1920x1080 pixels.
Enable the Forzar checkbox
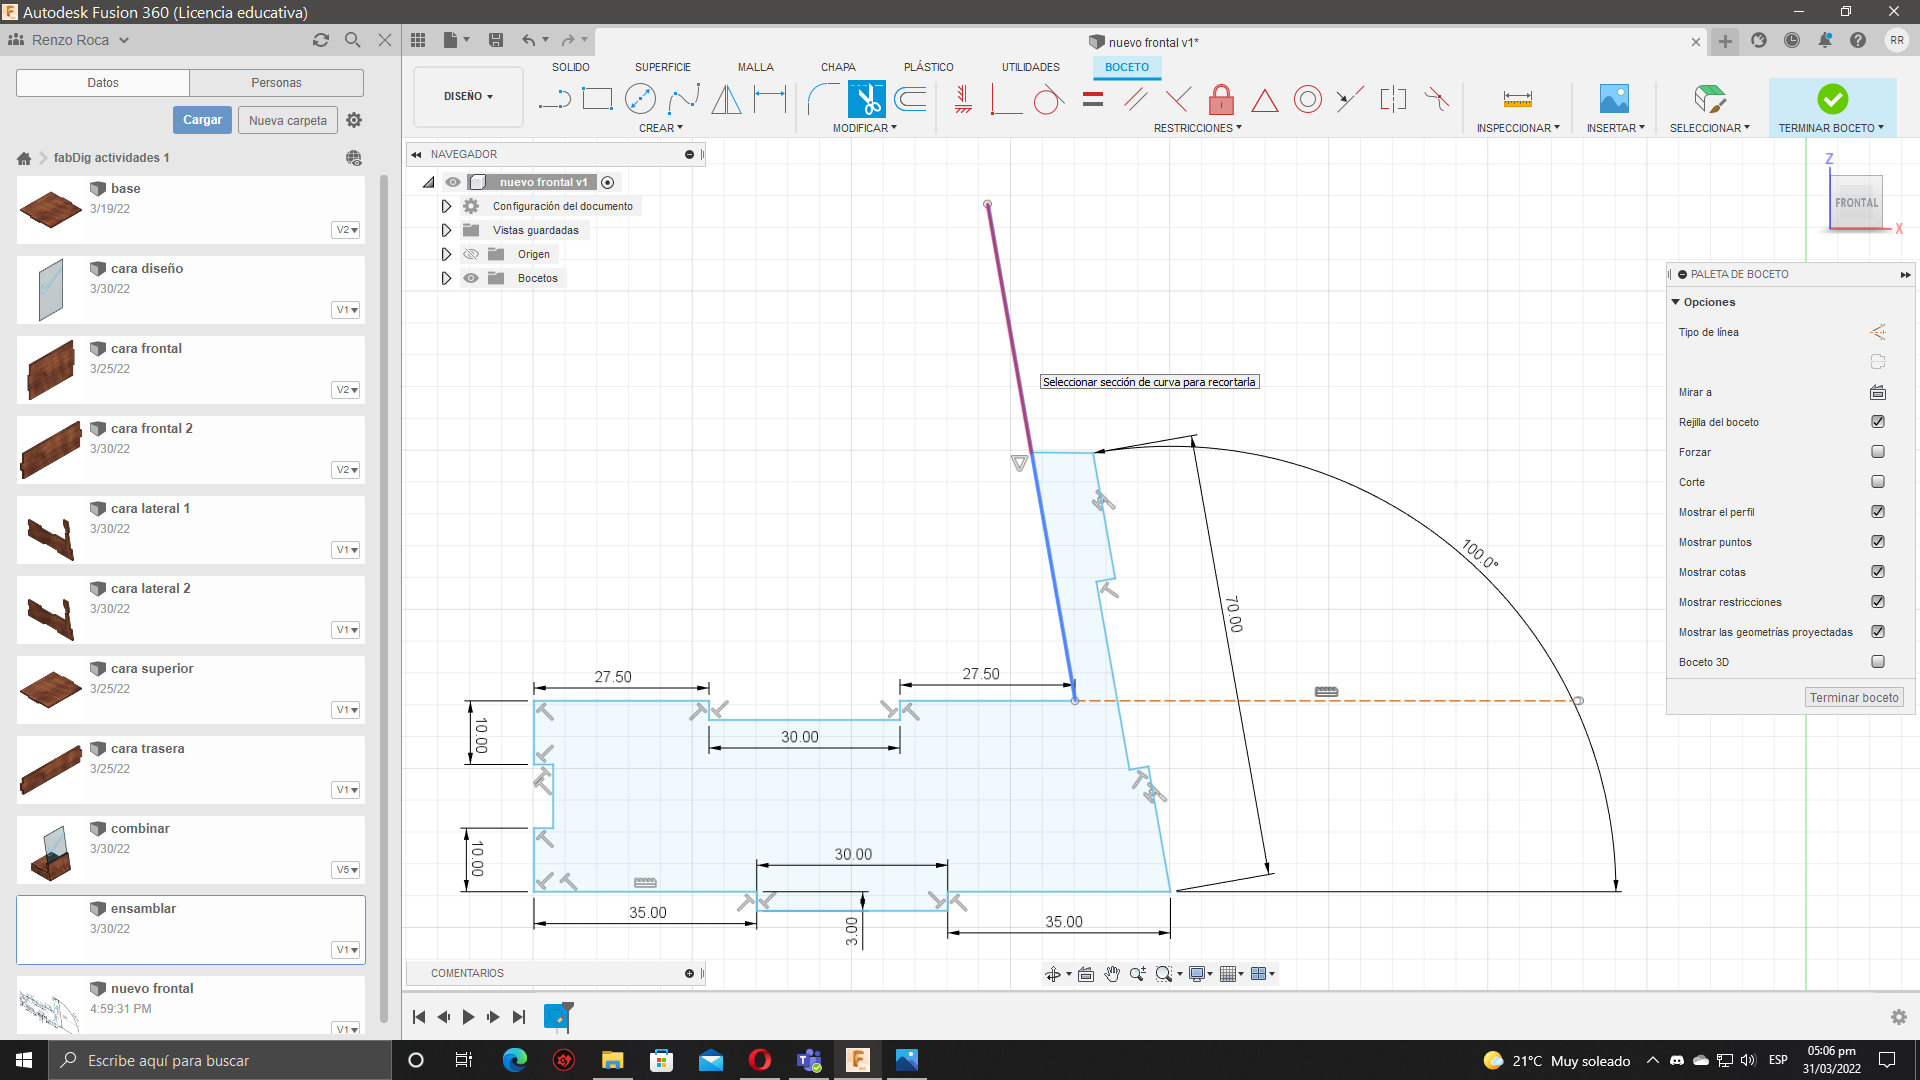tap(1877, 452)
